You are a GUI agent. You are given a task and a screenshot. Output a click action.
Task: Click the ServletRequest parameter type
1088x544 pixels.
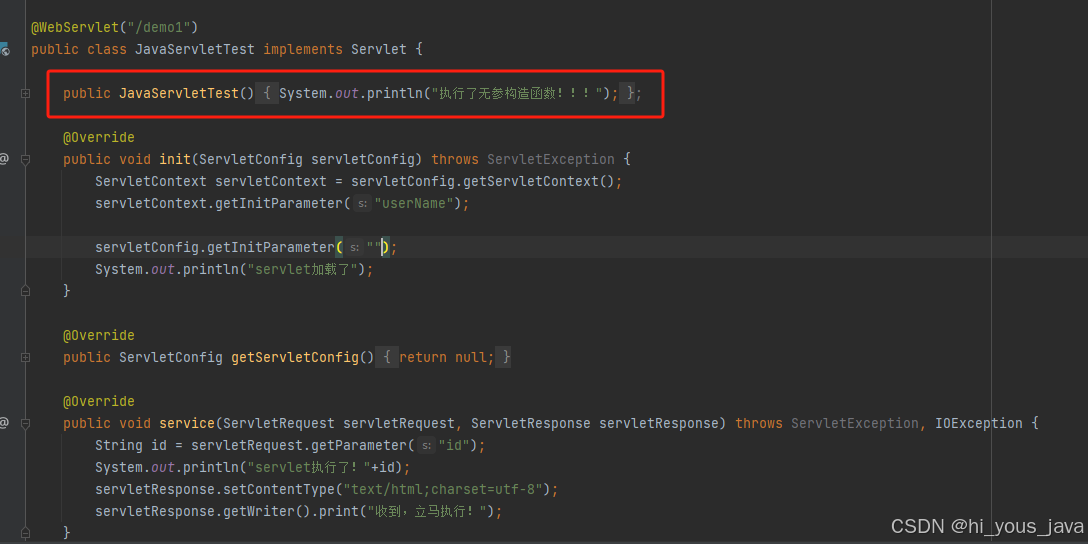(279, 423)
